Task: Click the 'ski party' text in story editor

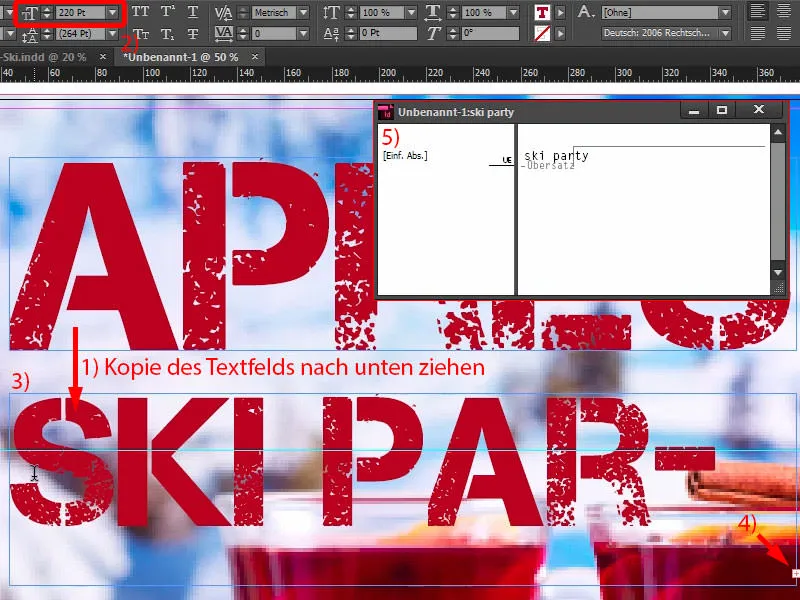Action: pos(556,155)
